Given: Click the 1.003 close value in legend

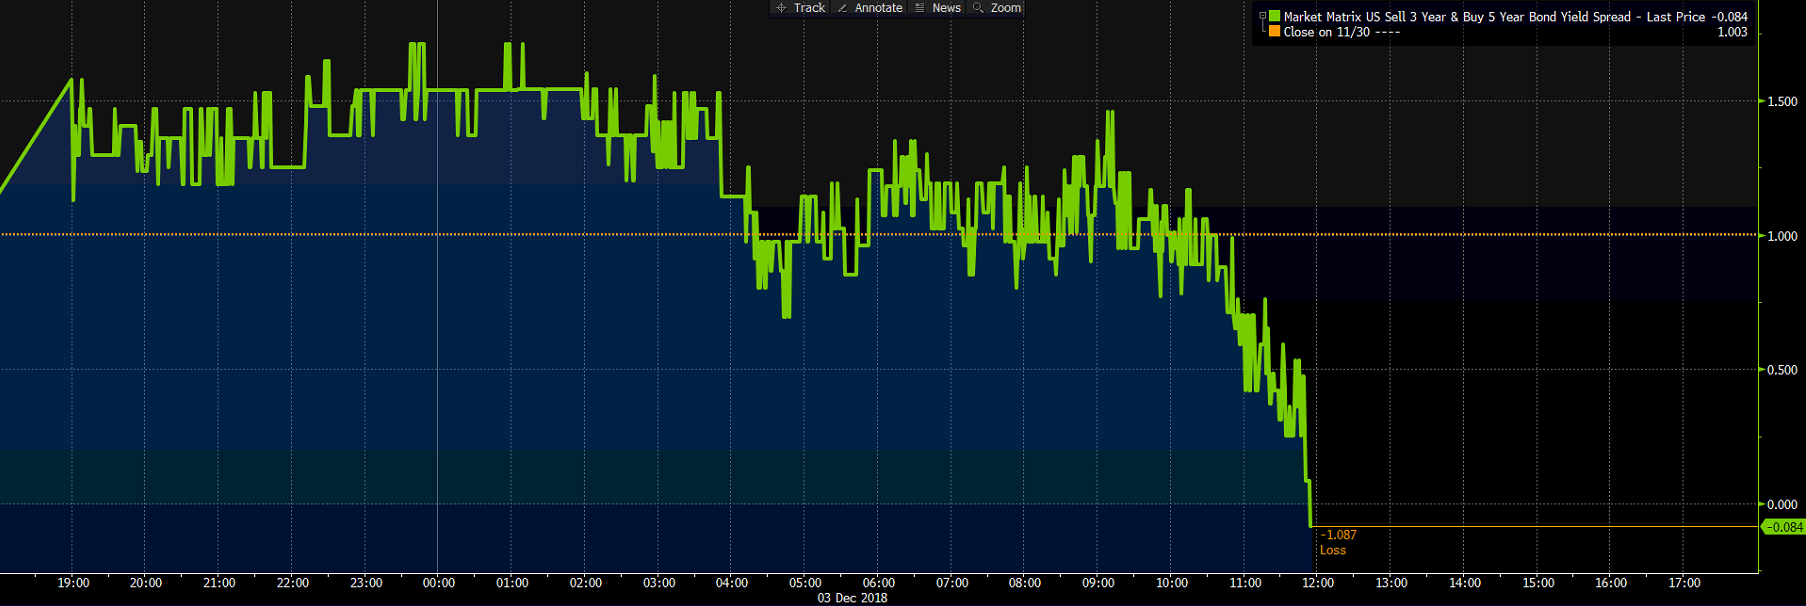Looking at the screenshot, I should (x=1732, y=32).
